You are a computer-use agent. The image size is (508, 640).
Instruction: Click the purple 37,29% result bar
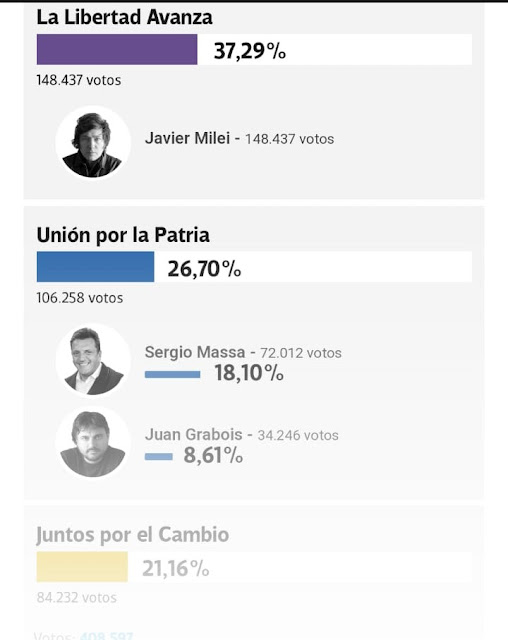[x=117, y=49]
